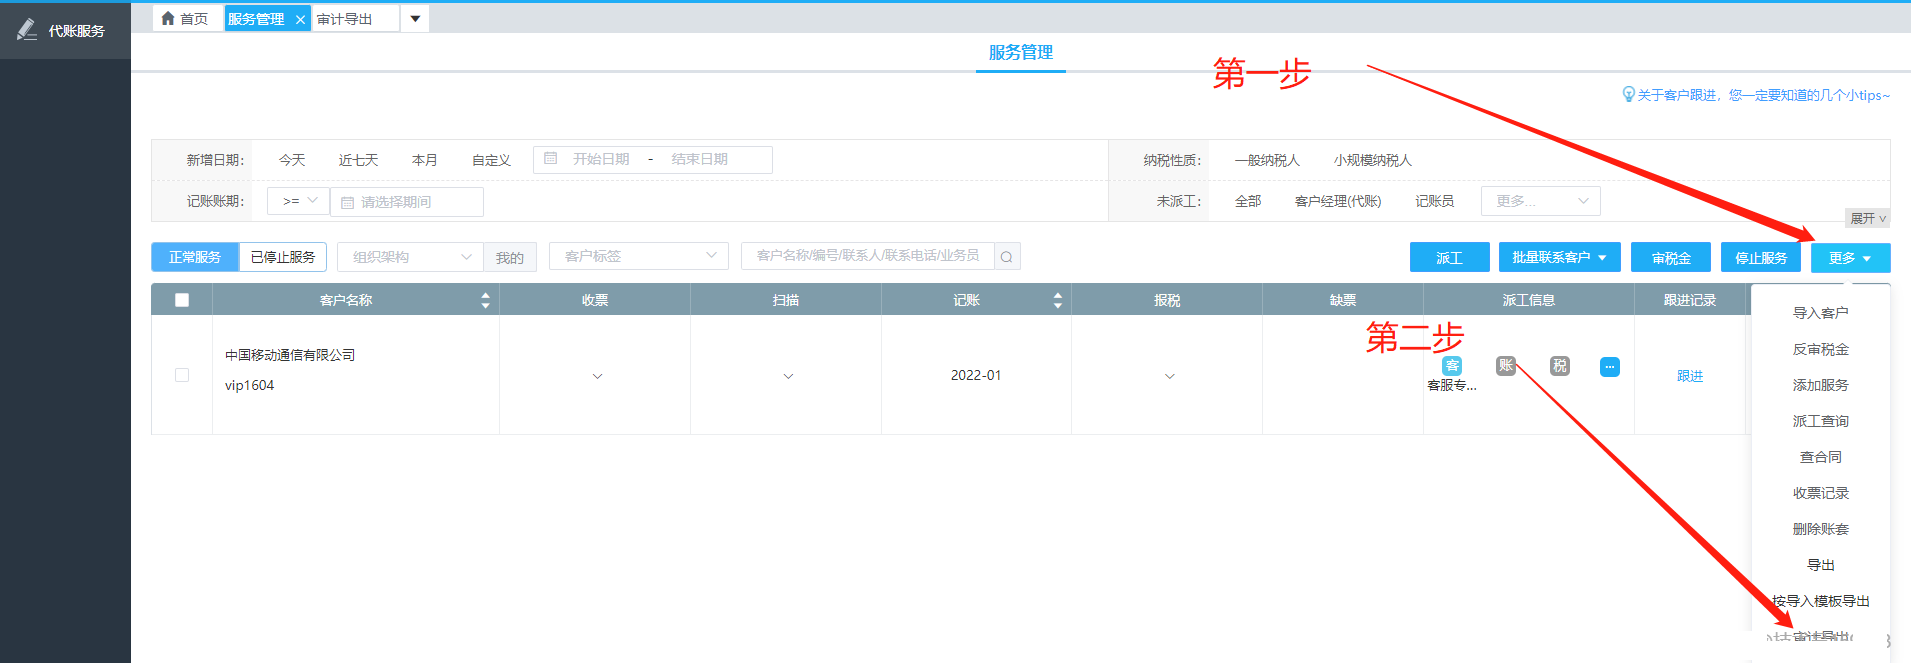Switch to 已停止服务 filter
Screen dimensions: 1911x663
tap(283, 257)
